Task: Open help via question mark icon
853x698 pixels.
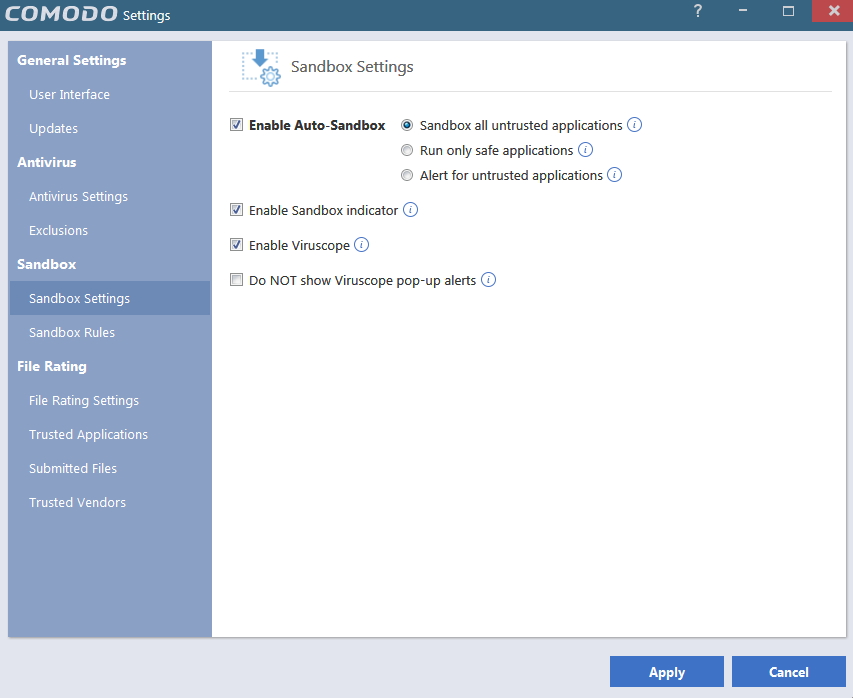Action: click(x=697, y=11)
